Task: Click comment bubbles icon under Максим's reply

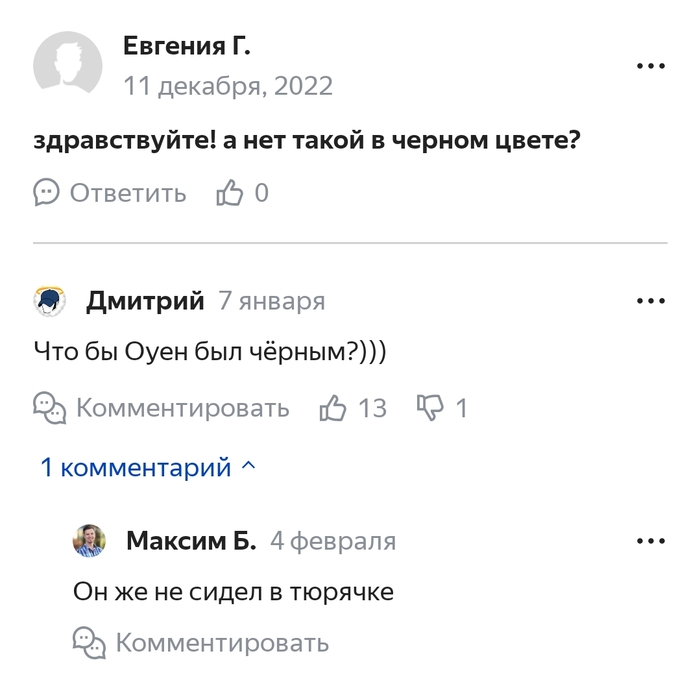Action: [89, 641]
